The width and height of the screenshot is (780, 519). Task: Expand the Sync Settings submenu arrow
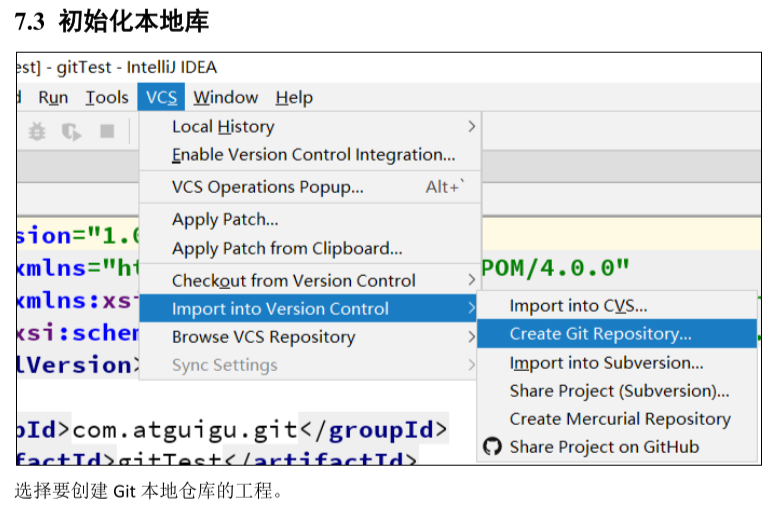(x=471, y=365)
